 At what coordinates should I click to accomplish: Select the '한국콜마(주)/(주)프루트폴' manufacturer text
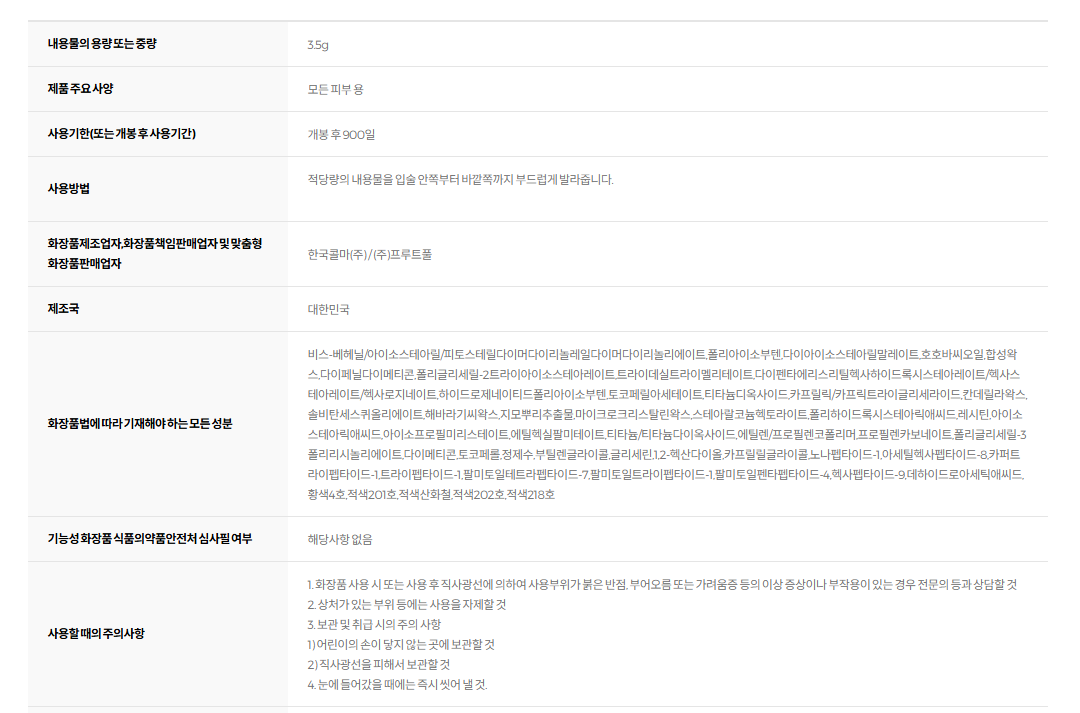click(x=370, y=254)
